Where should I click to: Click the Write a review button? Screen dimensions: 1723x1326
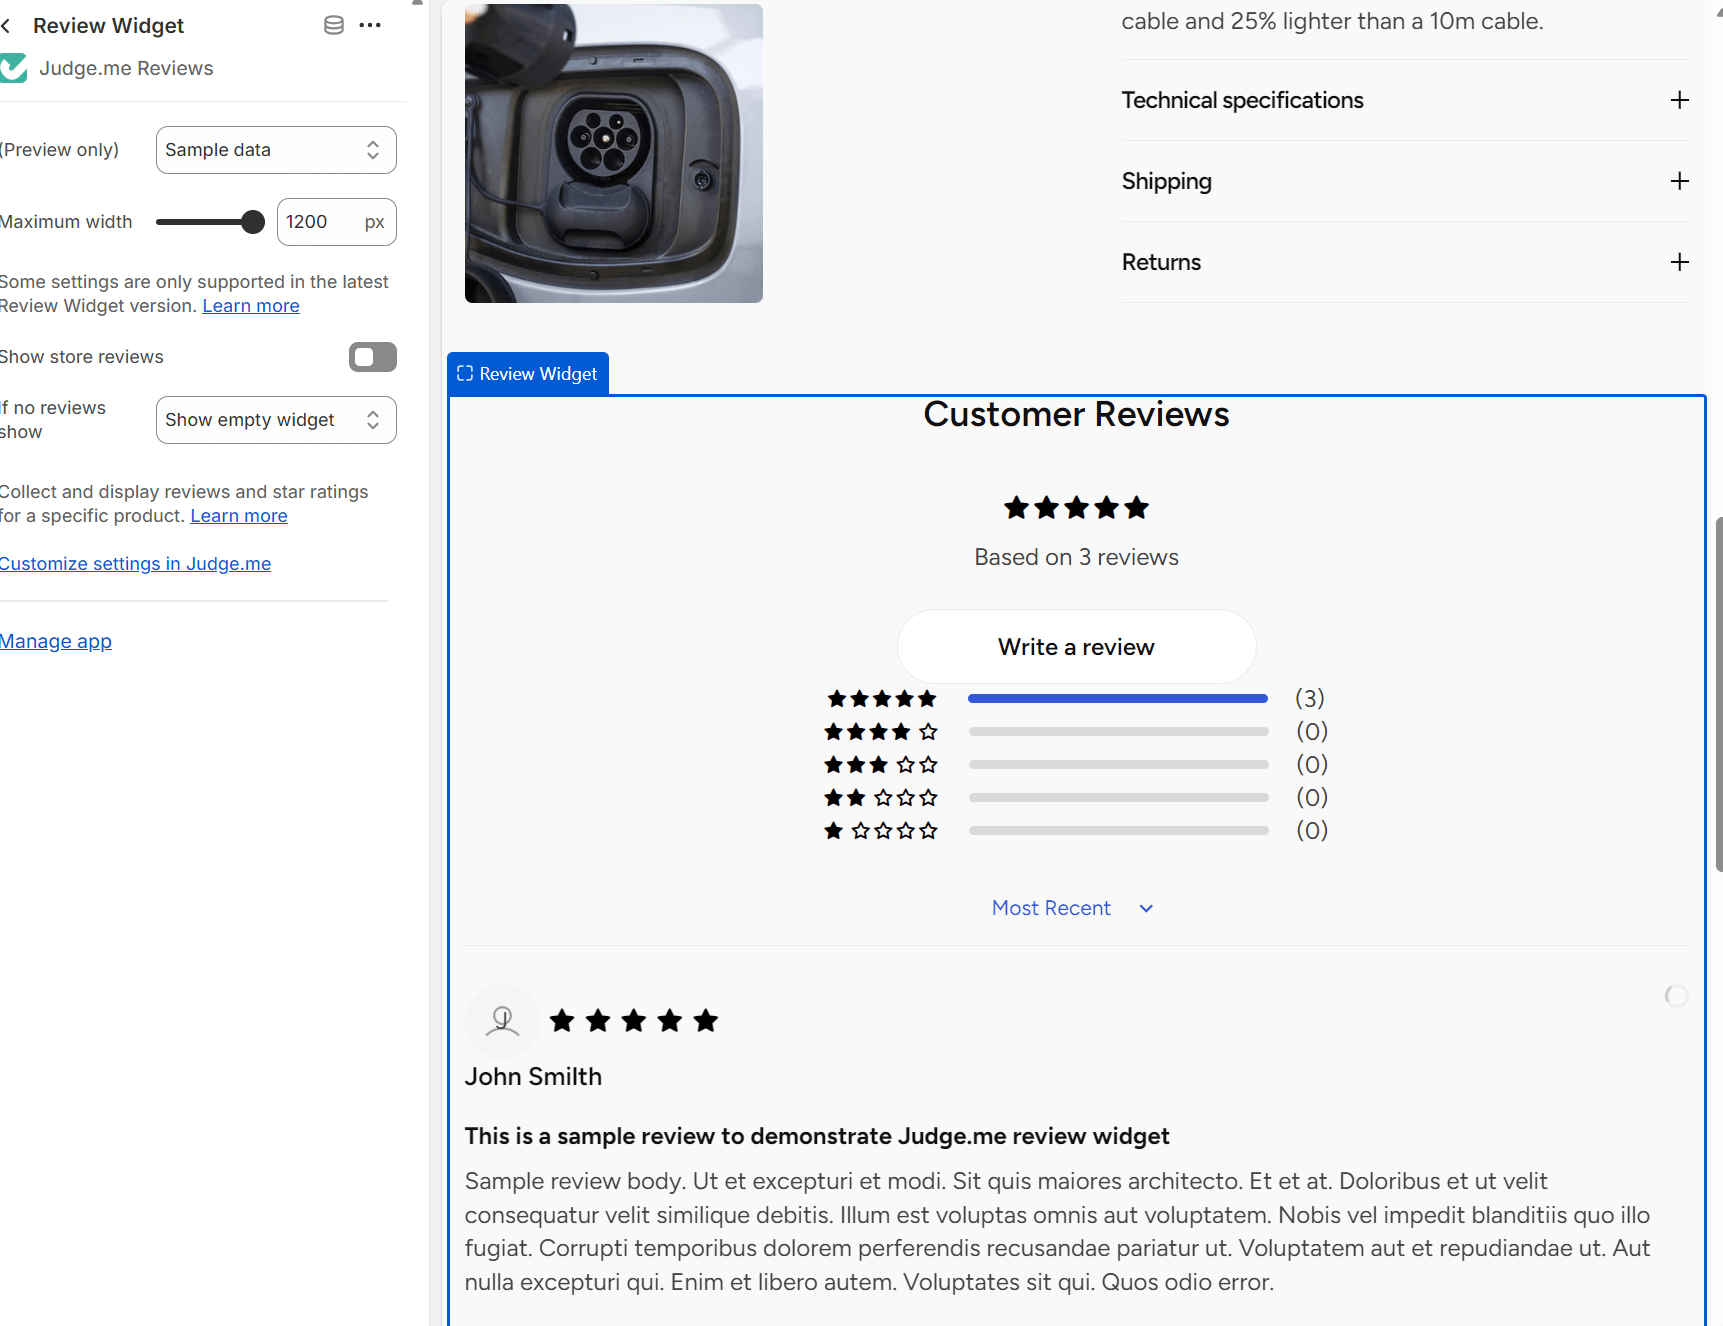point(1075,646)
